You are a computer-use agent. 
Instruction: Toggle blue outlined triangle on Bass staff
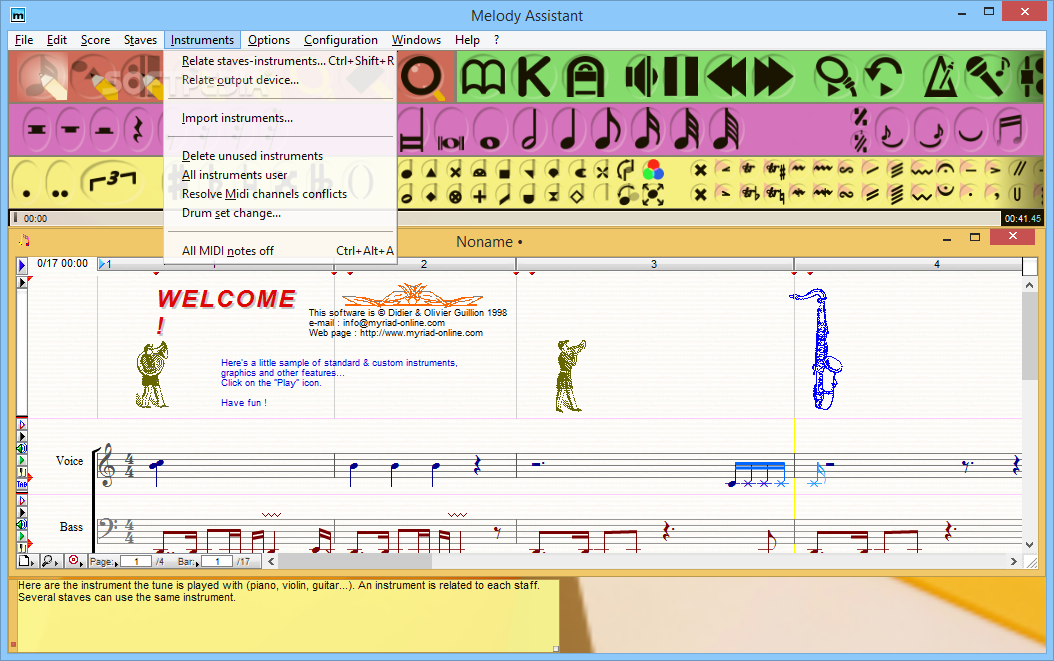(22, 500)
